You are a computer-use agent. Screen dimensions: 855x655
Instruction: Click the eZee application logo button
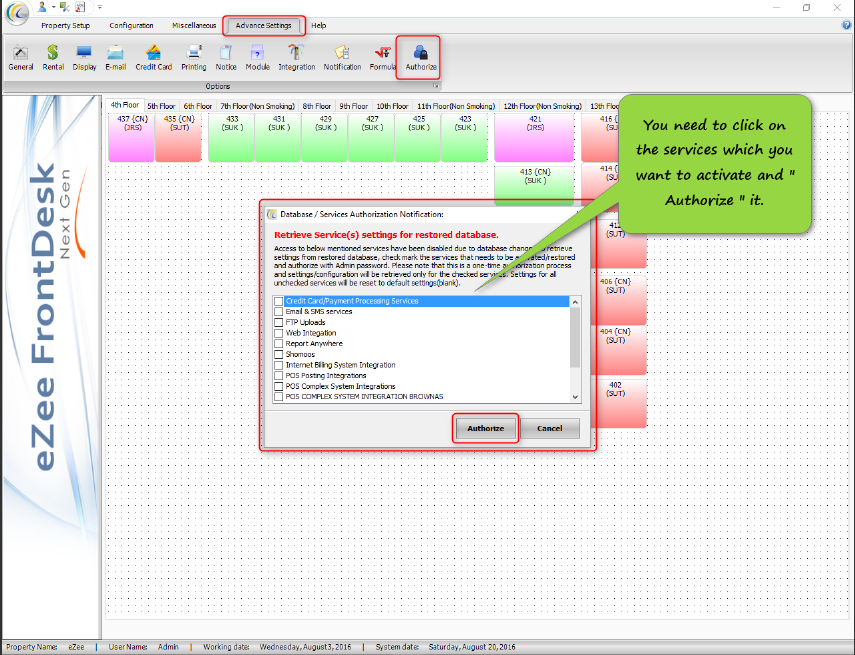click(x=17, y=13)
